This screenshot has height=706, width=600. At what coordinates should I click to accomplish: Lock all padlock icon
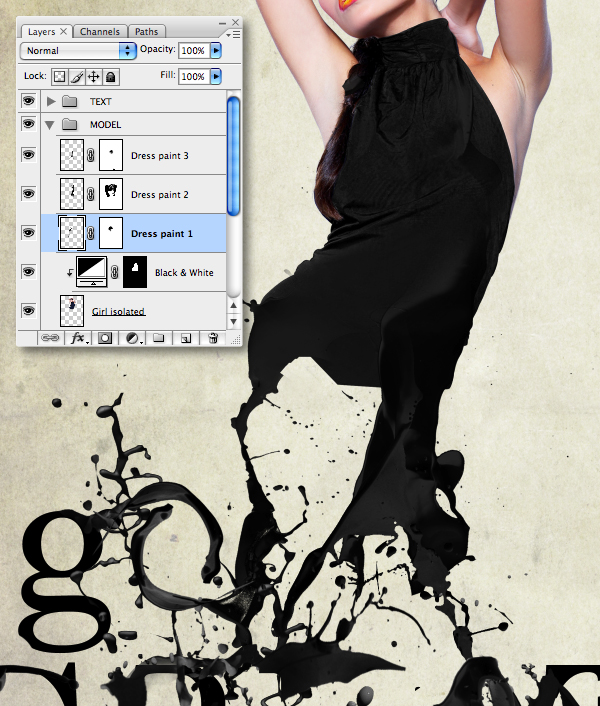111,77
